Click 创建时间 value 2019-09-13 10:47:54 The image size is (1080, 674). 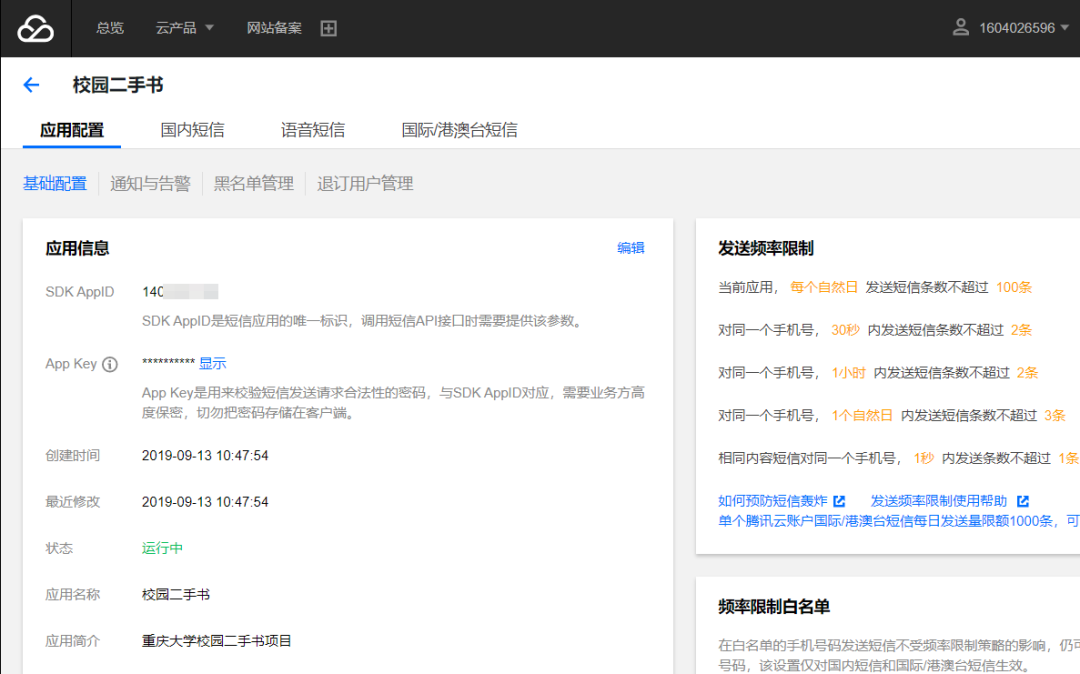(205, 456)
